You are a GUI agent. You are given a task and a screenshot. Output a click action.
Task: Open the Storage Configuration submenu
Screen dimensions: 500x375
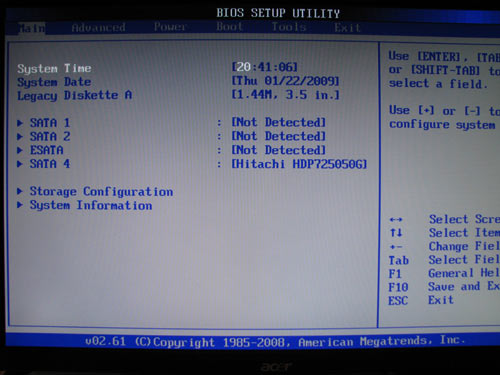tap(101, 192)
